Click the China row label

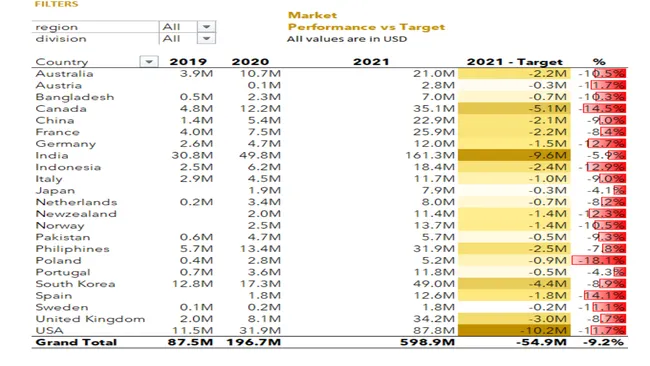[55, 120]
